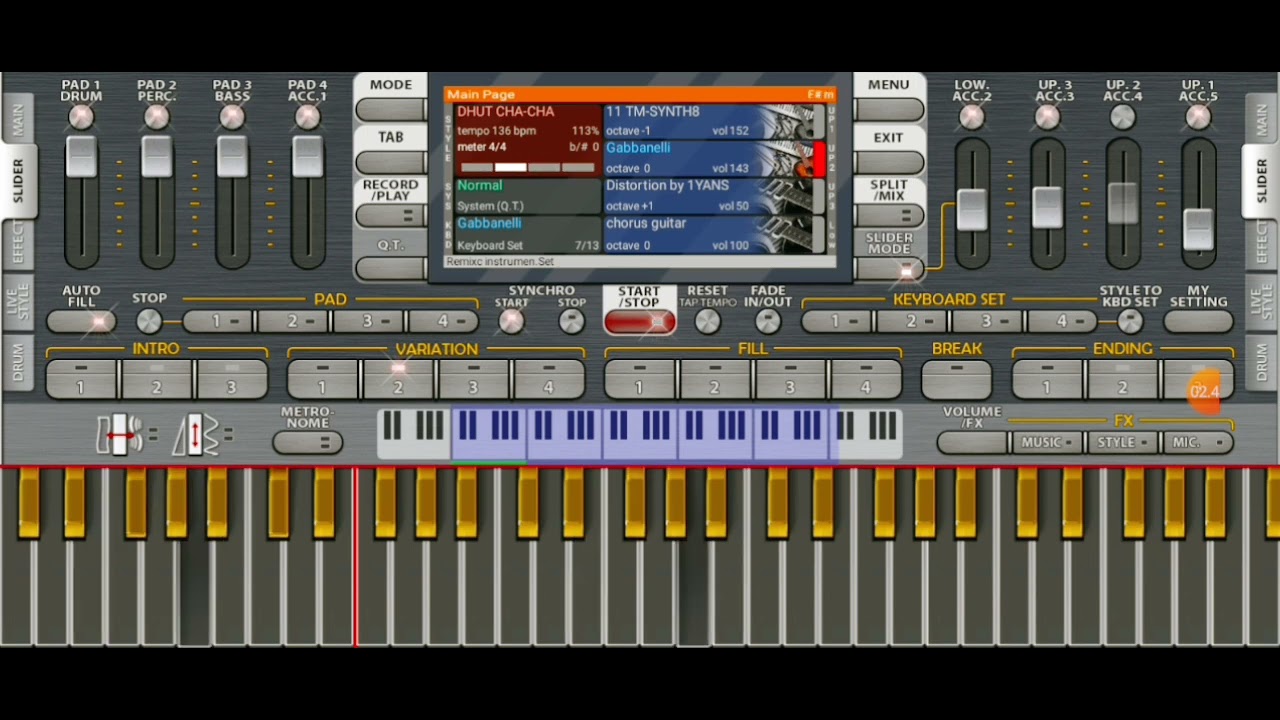
Task: Click the EXIT button
Action: (889, 162)
